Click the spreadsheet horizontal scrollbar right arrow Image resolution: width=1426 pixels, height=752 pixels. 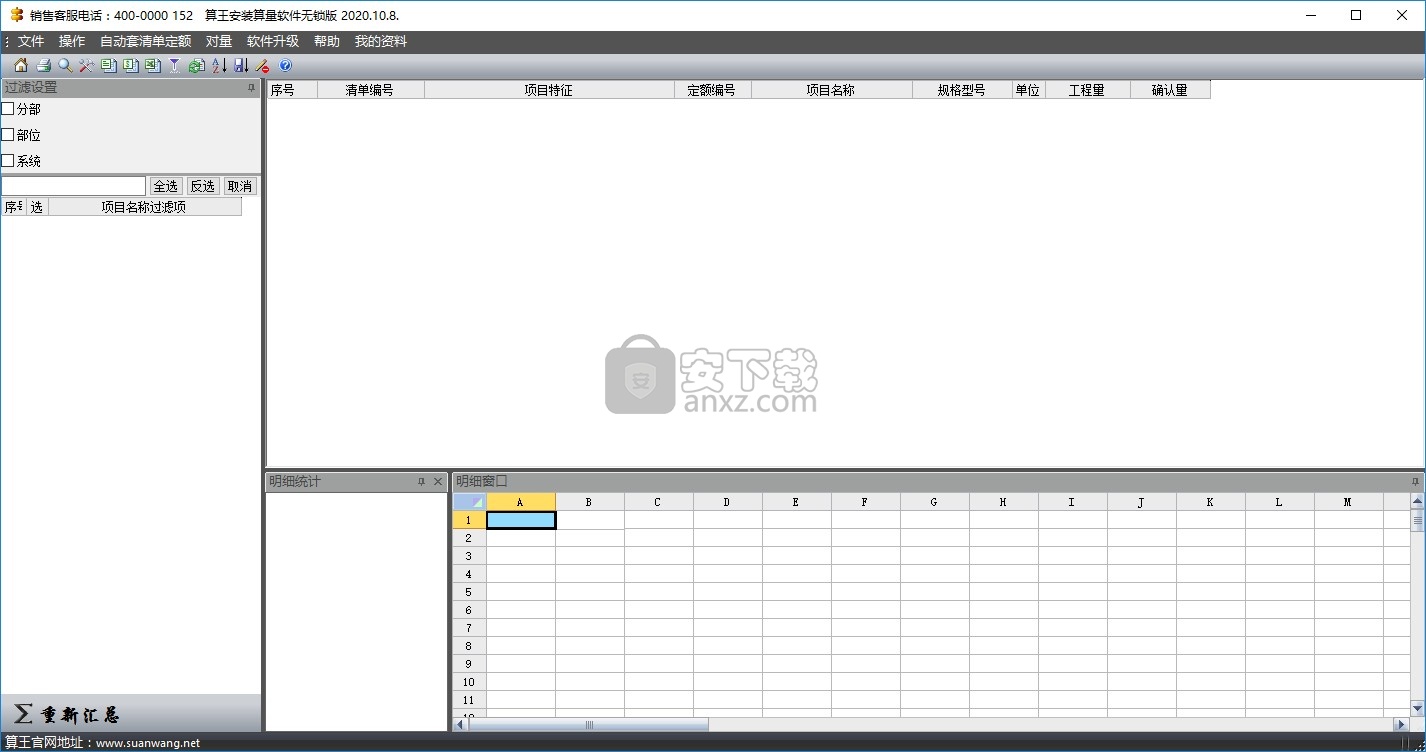click(1400, 725)
